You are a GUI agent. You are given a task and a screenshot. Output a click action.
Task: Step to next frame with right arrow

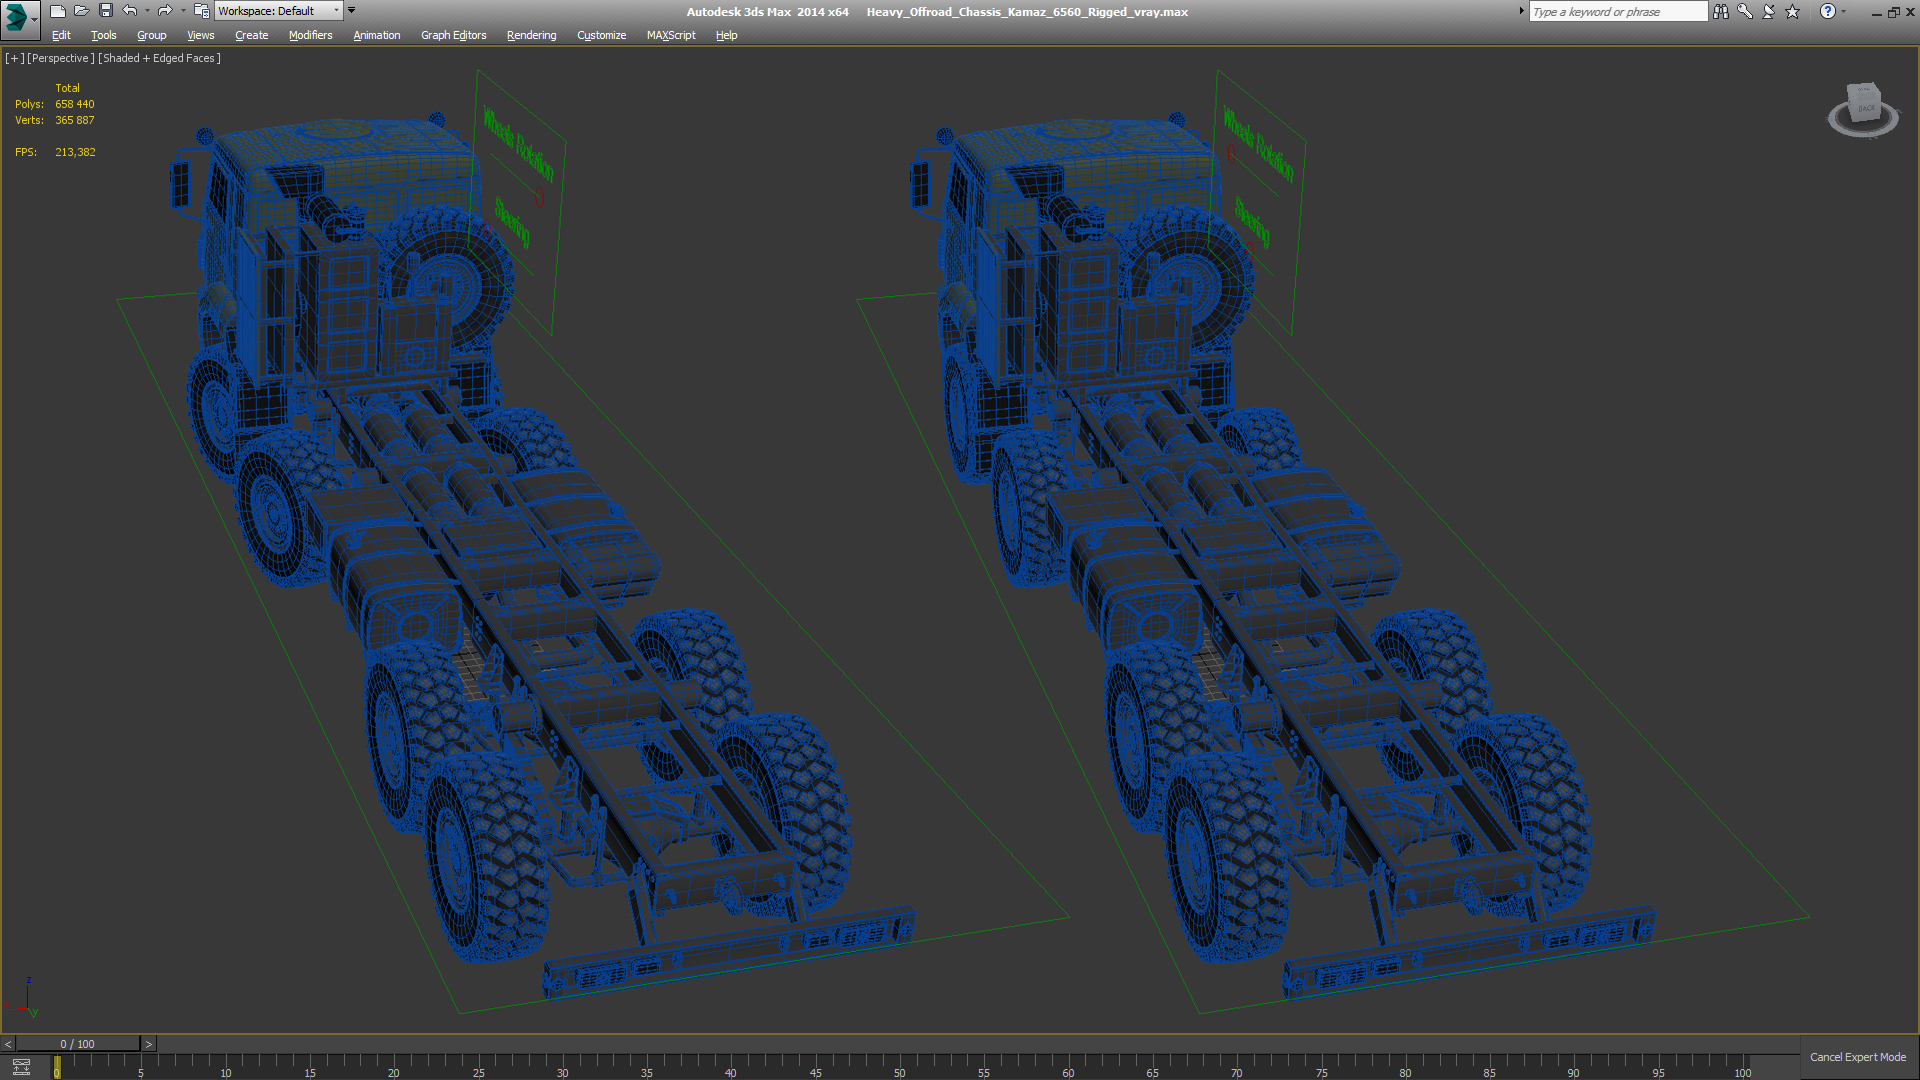pyautogui.click(x=149, y=1044)
